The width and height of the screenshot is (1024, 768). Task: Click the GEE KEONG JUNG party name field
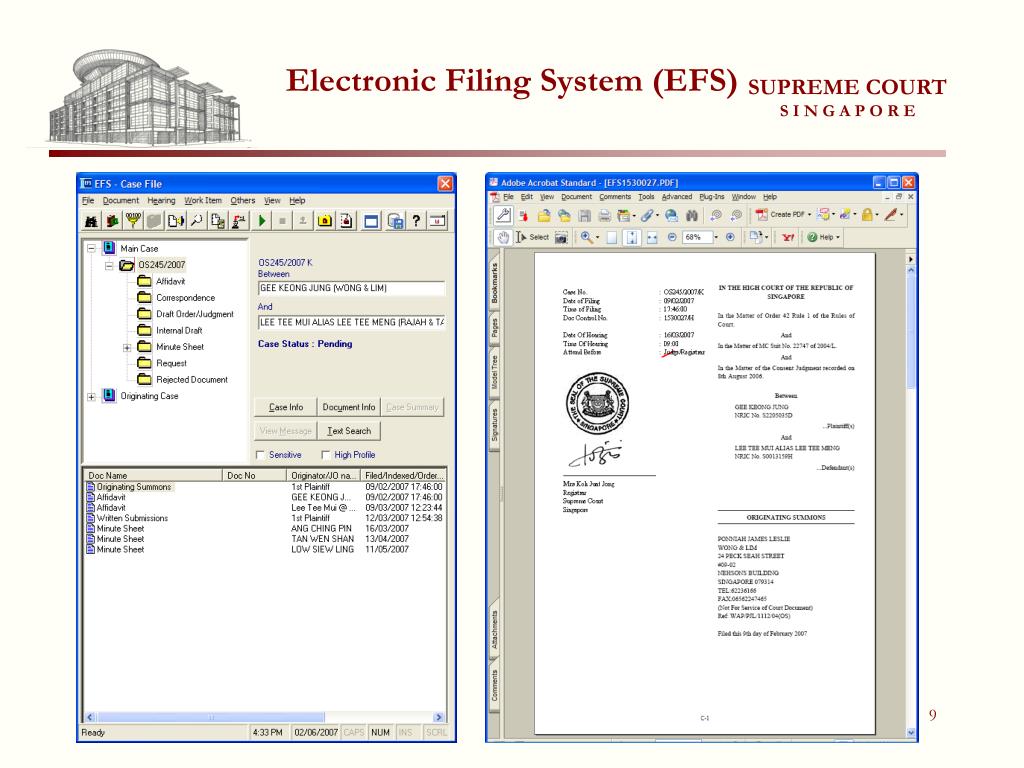point(351,288)
